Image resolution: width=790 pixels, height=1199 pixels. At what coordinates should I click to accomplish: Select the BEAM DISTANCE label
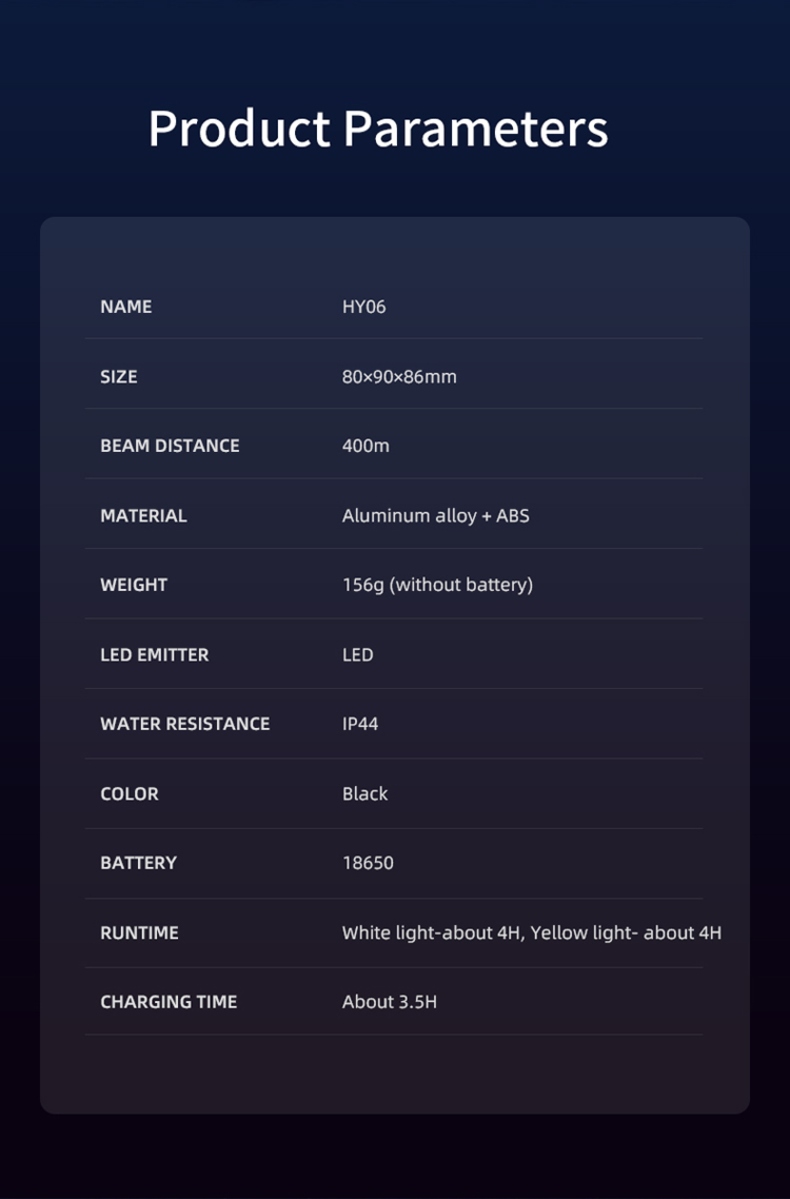[x=170, y=446]
